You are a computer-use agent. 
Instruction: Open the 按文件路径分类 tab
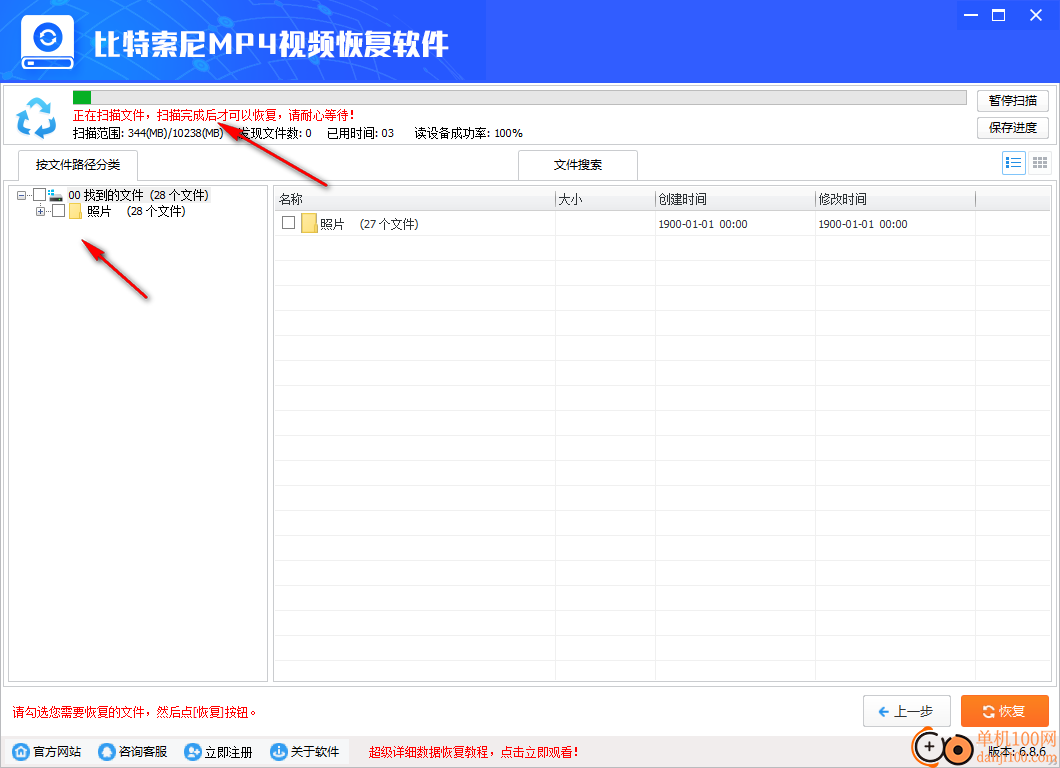(78, 165)
